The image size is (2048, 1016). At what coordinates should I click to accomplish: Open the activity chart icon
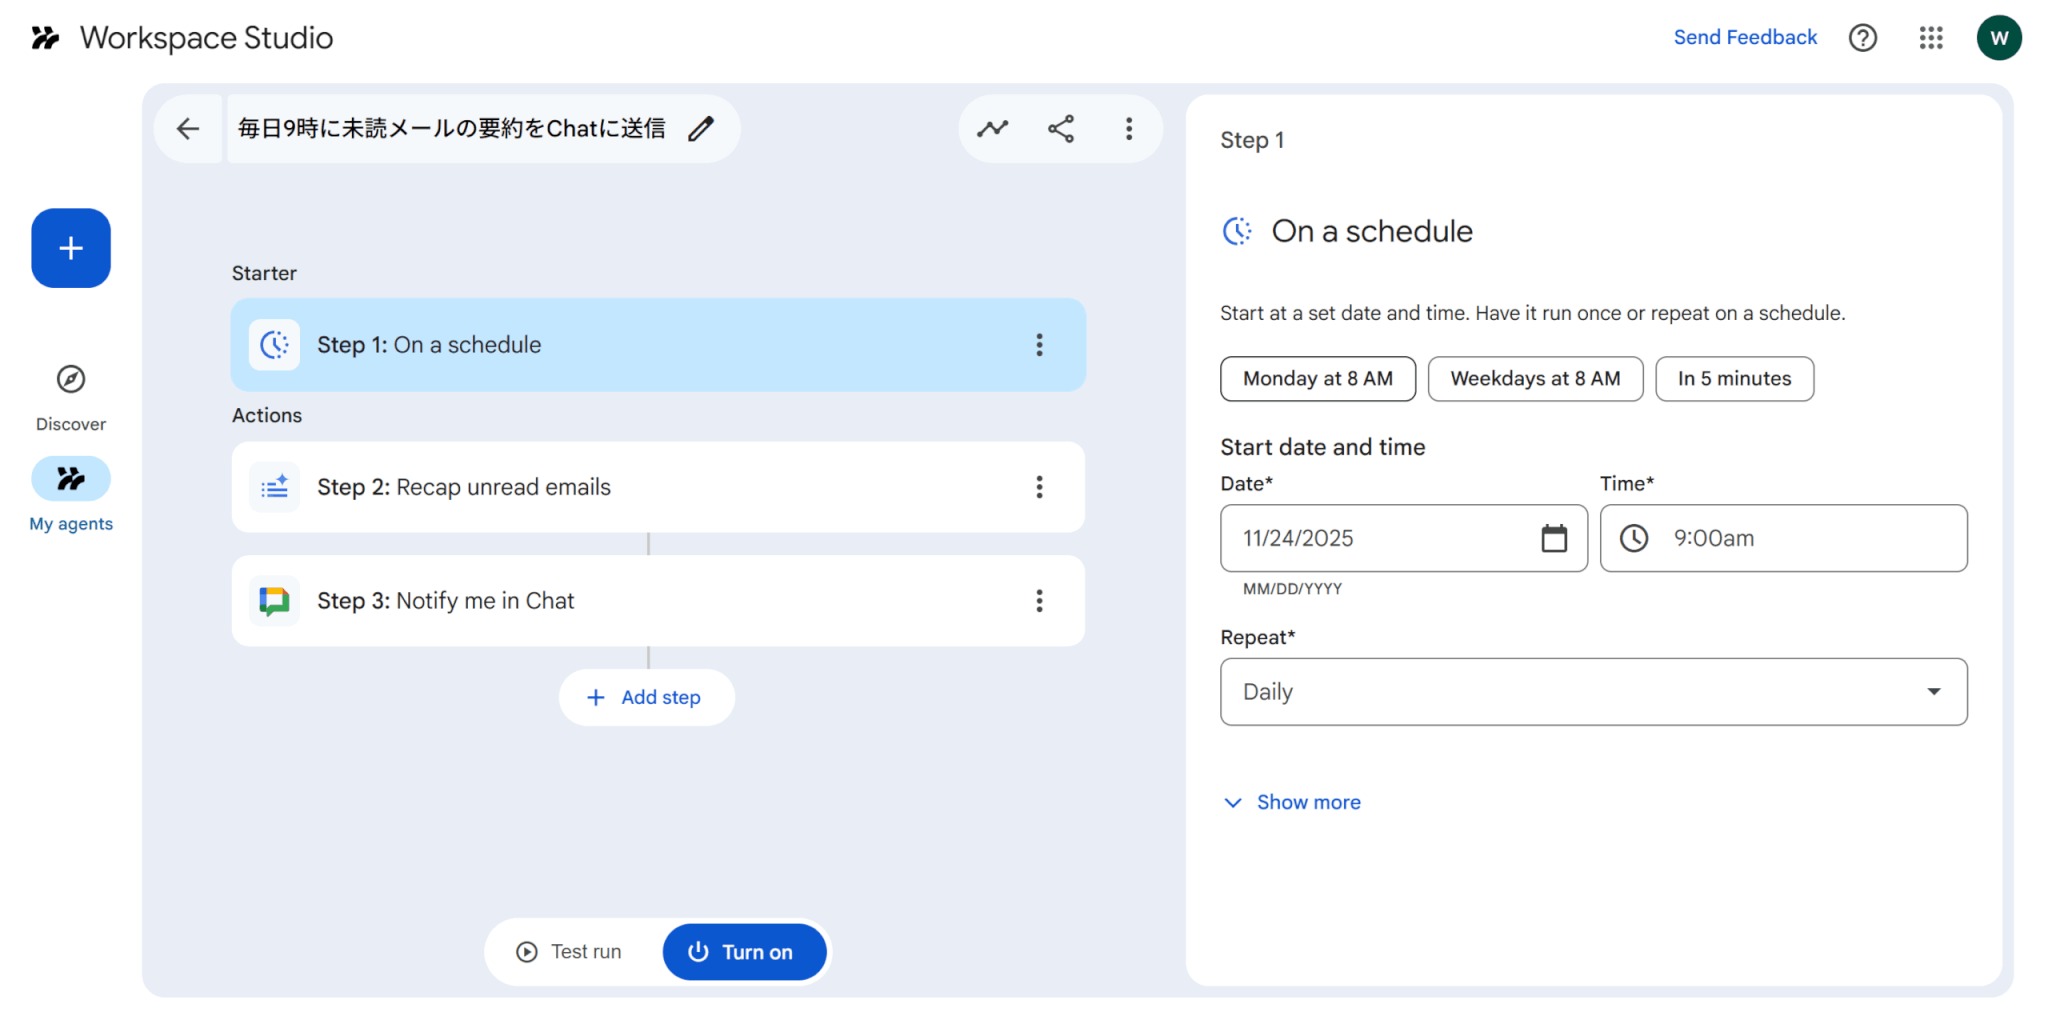pos(992,129)
